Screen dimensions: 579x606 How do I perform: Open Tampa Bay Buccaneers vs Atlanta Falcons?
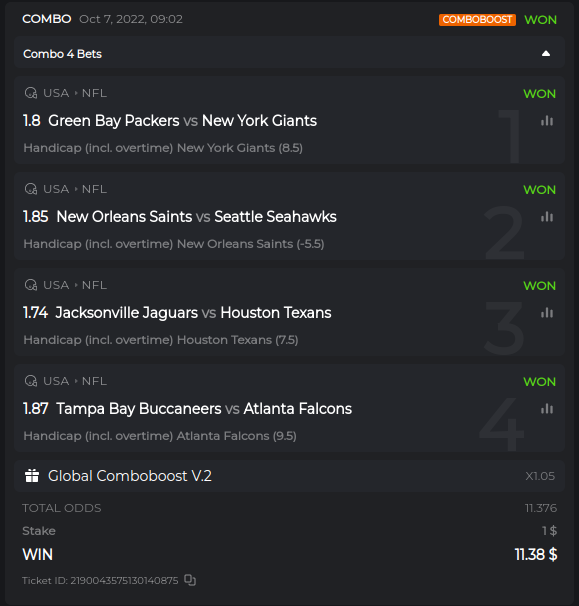(204, 409)
